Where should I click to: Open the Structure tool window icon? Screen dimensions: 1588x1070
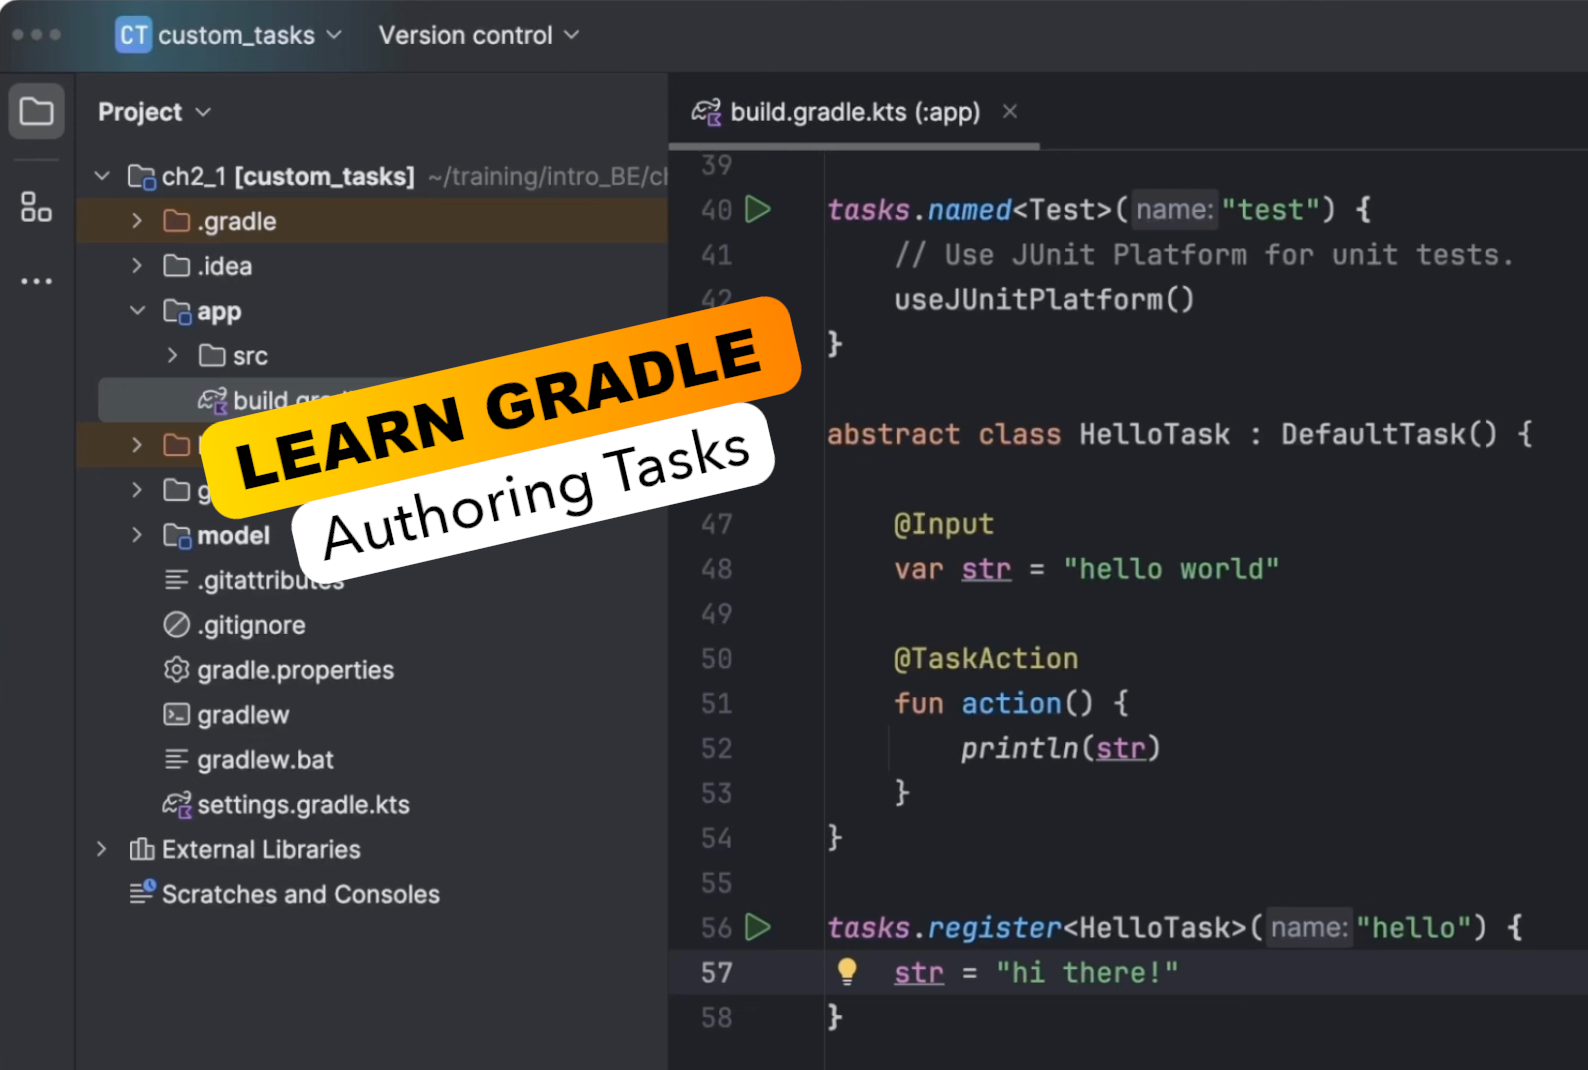[x=36, y=207]
